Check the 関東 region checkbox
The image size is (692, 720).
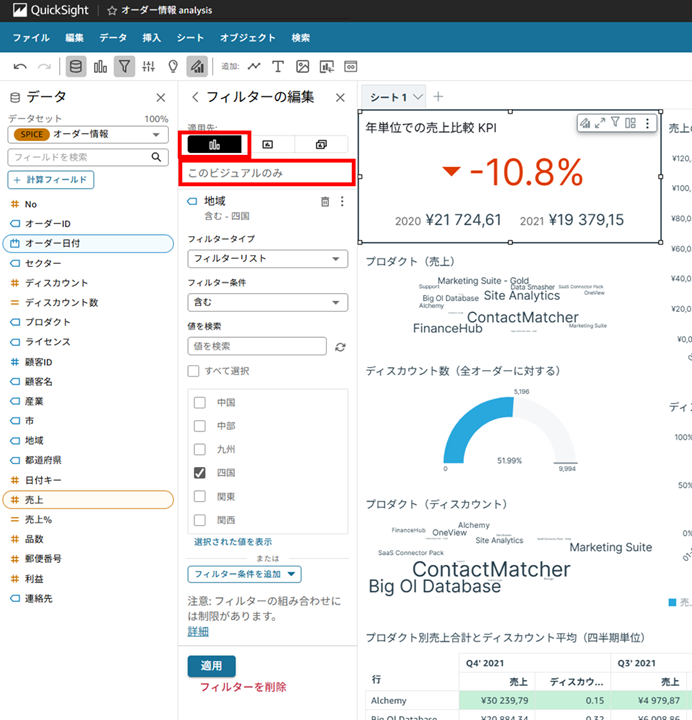point(200,496)
